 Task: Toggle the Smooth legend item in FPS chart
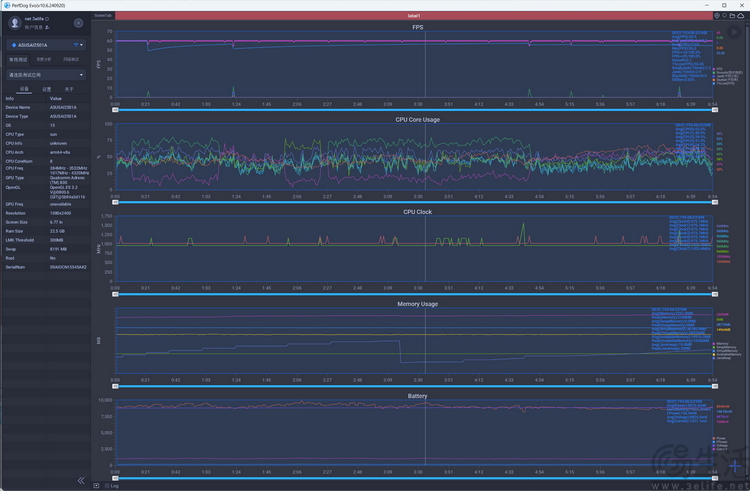(x=727, y=73)
